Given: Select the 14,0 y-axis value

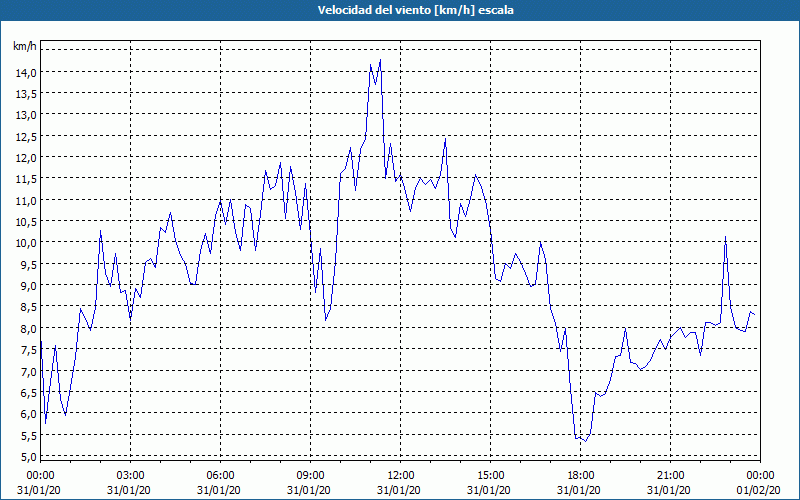Looking at the screenshot, I should (26, 72).
